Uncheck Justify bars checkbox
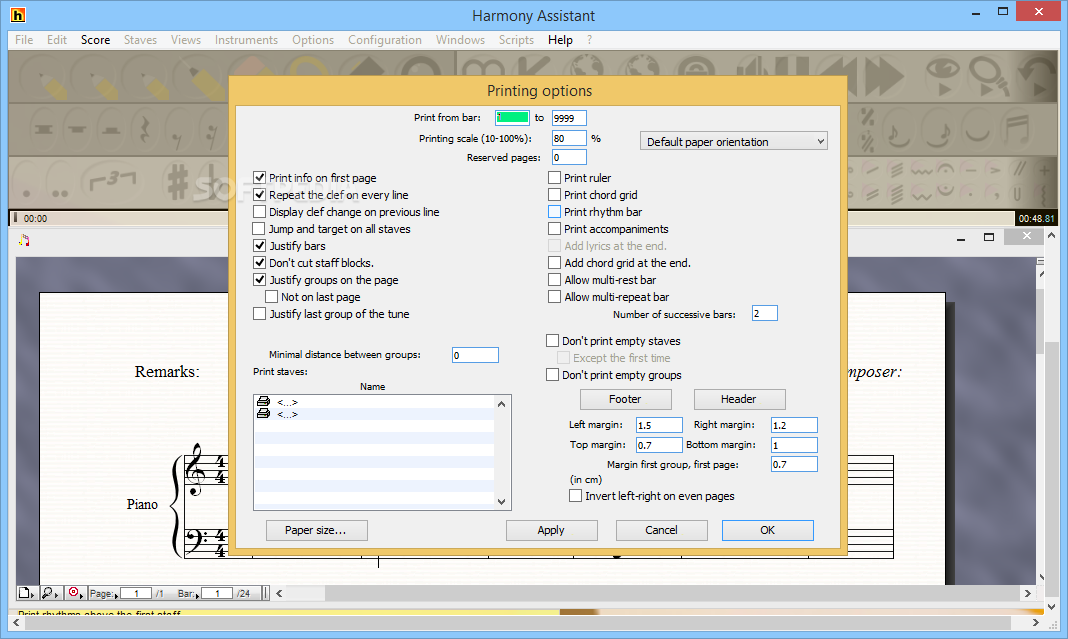Image resolution: width=1068 pixels, height=639 pixels. tap(260, 246)
